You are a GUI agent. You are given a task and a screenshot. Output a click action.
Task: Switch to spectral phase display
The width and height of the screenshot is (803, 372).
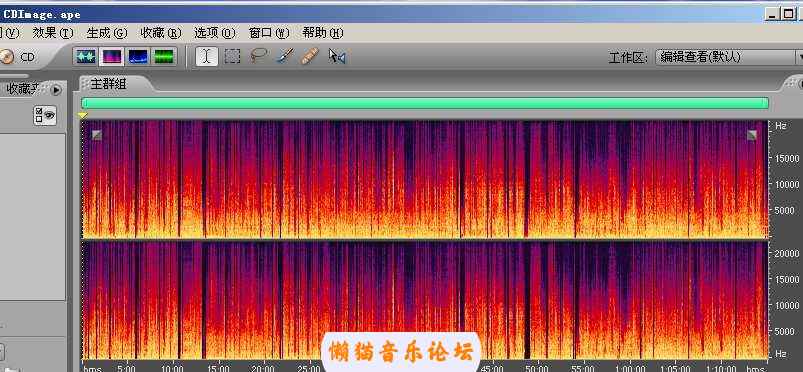pos(164,56)
